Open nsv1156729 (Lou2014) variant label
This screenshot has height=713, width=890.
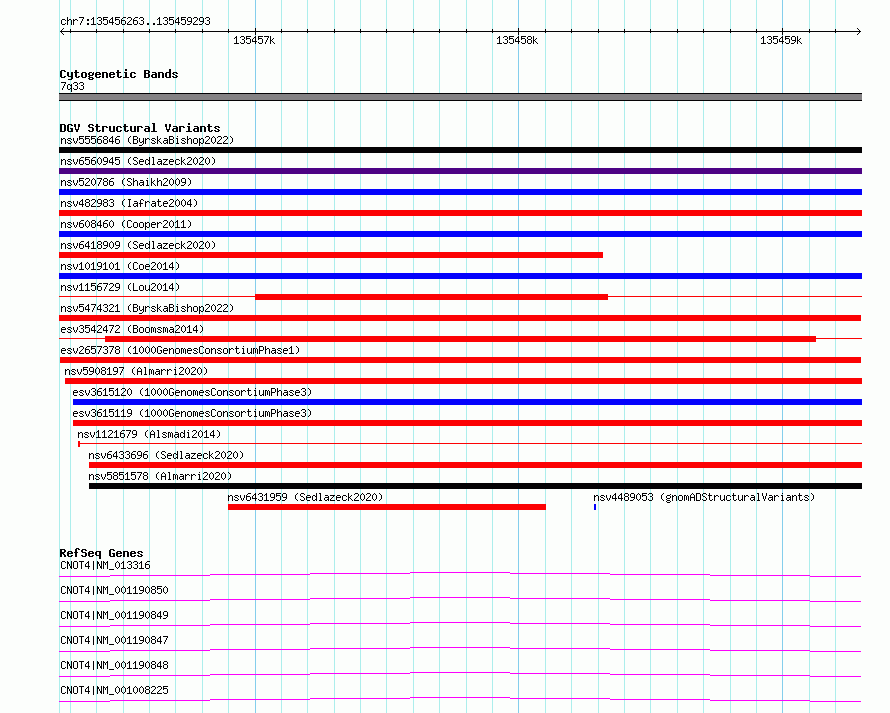point(120,287)
